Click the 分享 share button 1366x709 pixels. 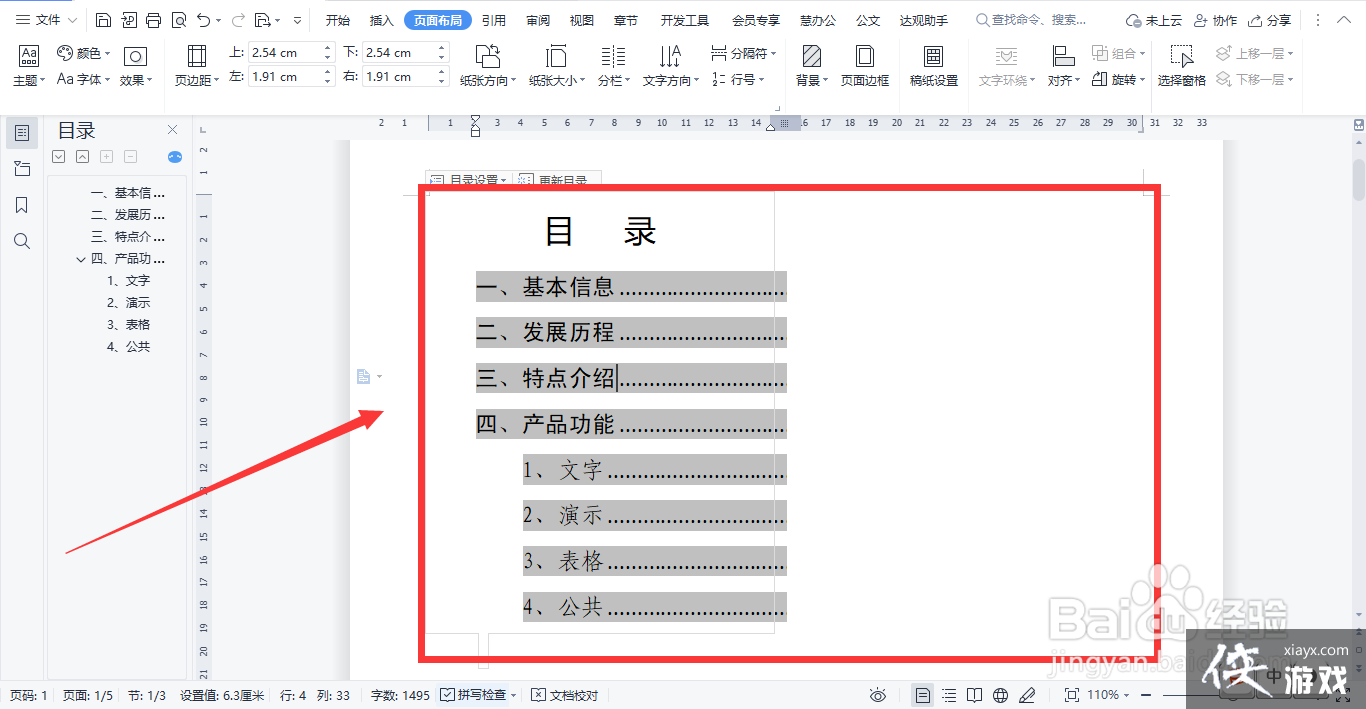click(1269, 20)
